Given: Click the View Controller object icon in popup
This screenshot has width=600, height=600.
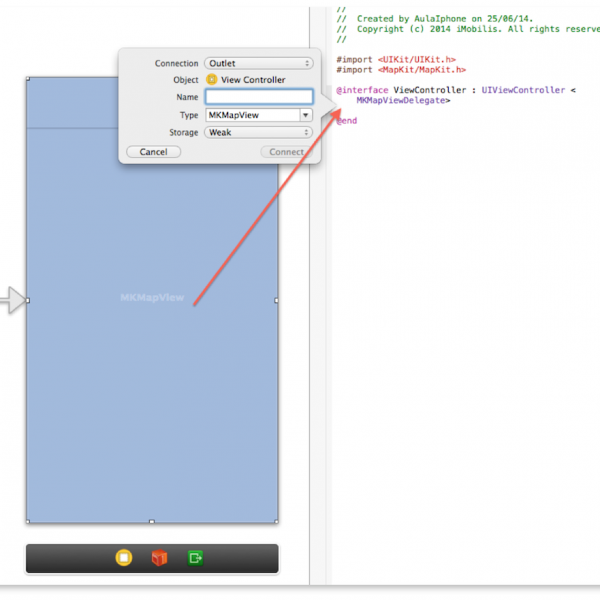Looking at the screenshot, I should coord(211,80).
